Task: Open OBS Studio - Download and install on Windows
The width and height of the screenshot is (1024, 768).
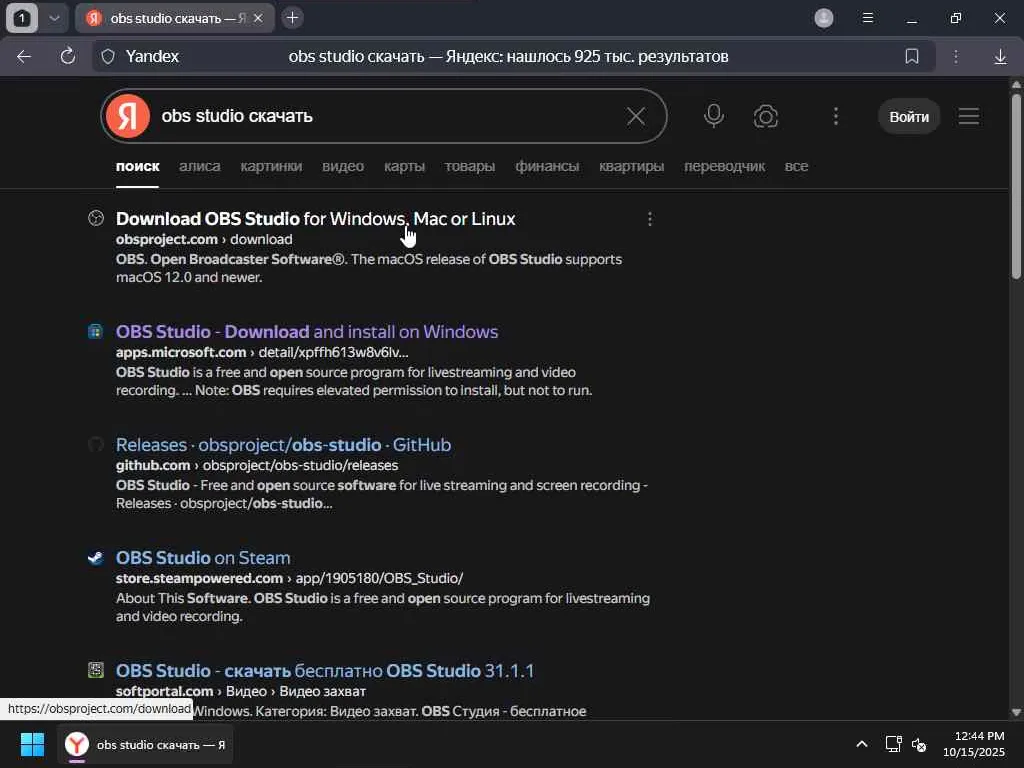Action: pos(307,332)
